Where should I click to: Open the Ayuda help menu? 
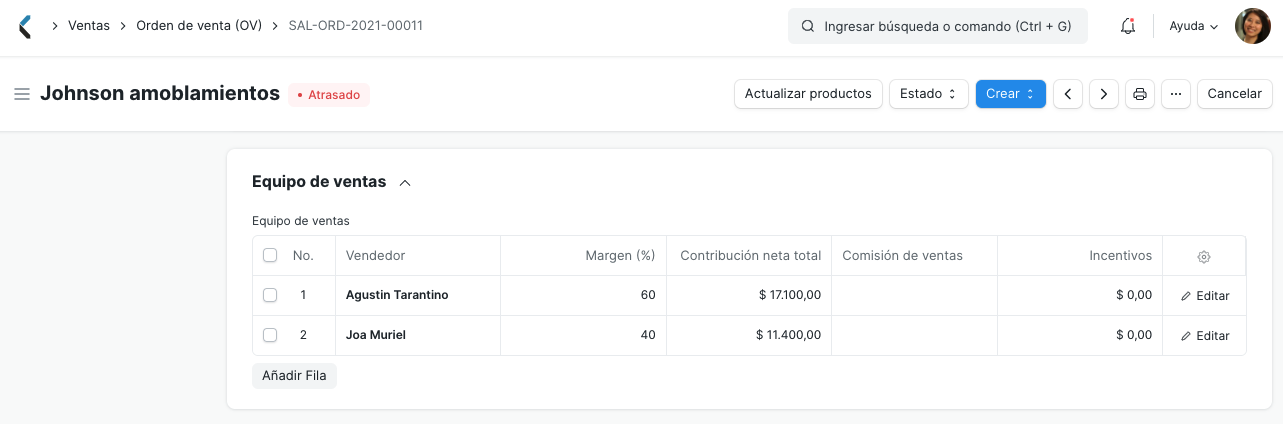1194,26
